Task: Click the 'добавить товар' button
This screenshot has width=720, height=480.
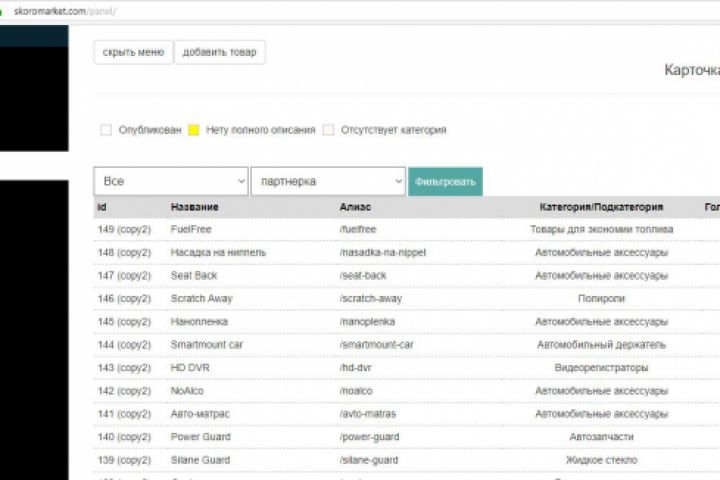Action: (219, 52)
